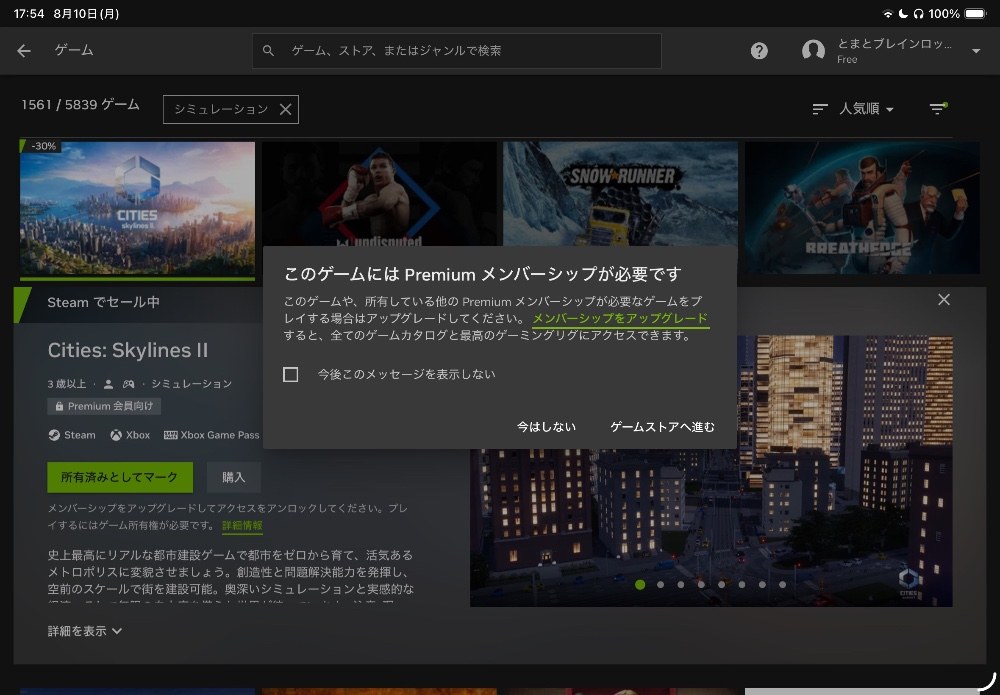Viewport: 1000px width, 695px height.
Task: Click the 購入 button
Action: point(233,477)
